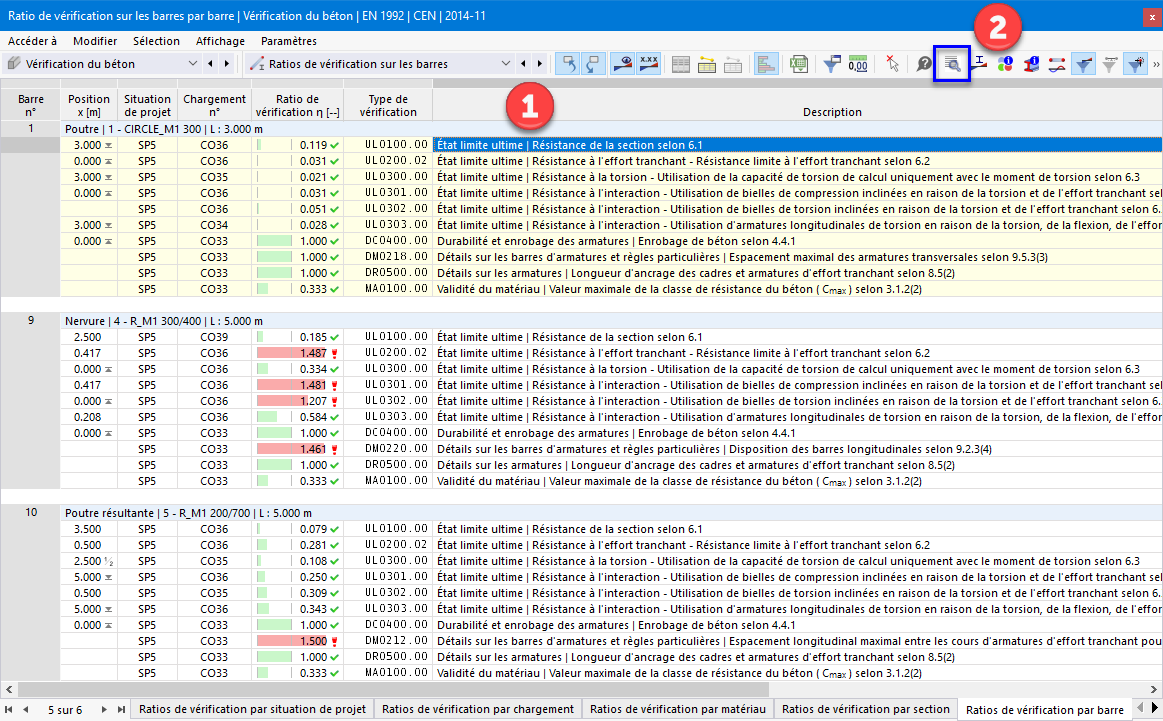
Task: Jump to first tab with first-page arrow
Action: 9,710
